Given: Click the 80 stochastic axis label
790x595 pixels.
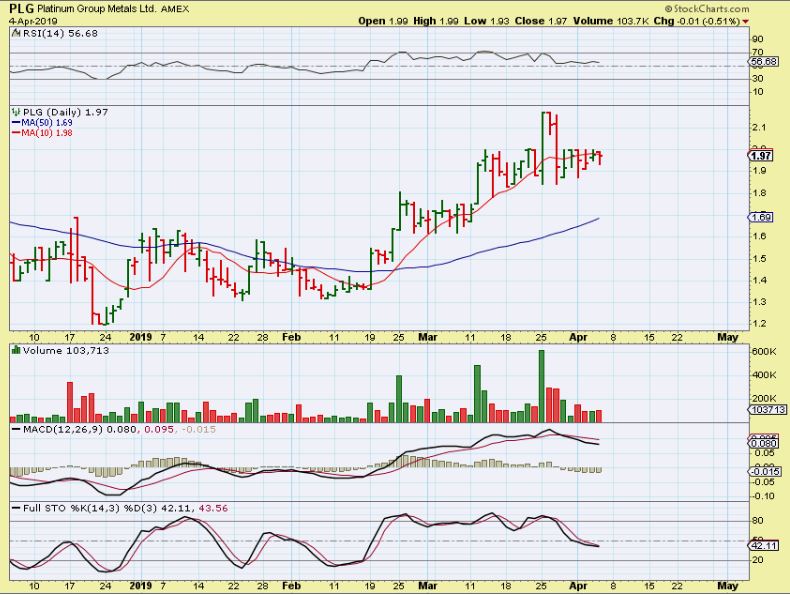Looking at the screenshot, I should (x=757, y=521).
